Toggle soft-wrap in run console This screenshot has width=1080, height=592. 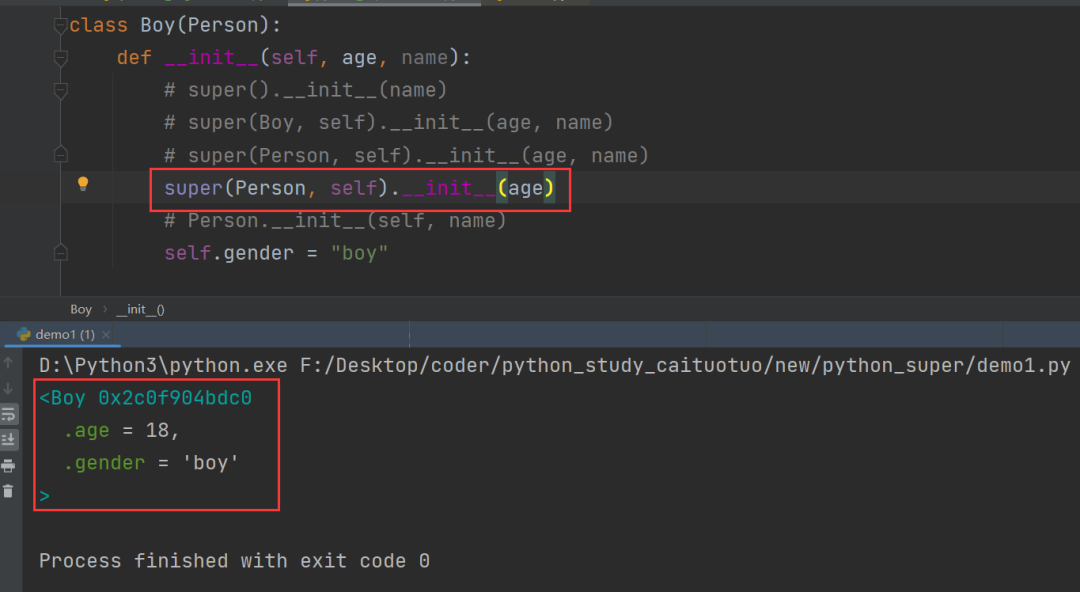click(8, 414)
